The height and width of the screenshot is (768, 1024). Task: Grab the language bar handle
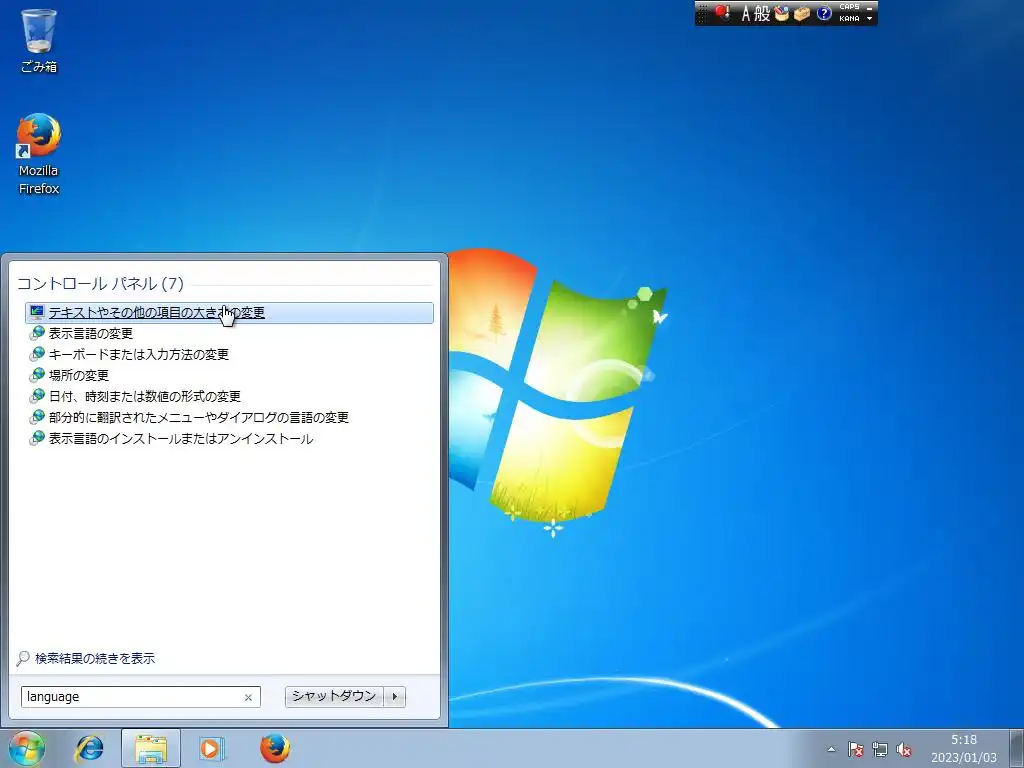pos(702,13)
